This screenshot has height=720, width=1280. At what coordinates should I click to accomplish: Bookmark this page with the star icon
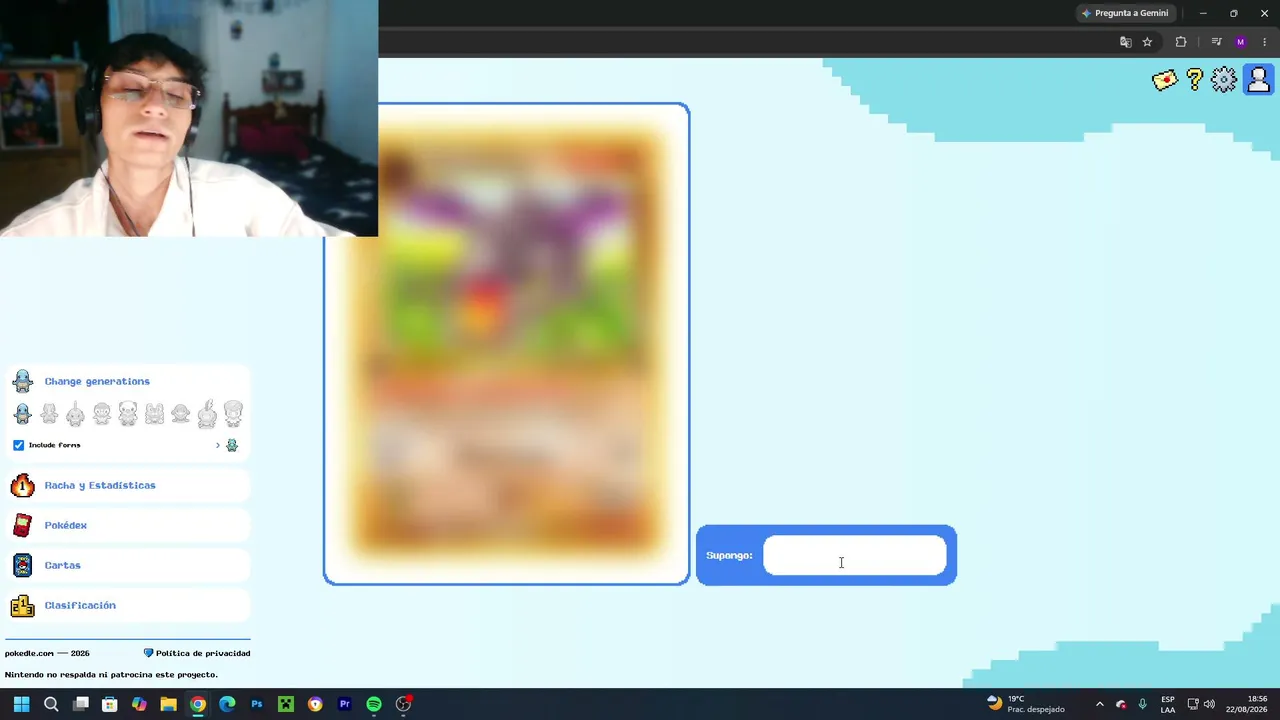pos(1147,42)
